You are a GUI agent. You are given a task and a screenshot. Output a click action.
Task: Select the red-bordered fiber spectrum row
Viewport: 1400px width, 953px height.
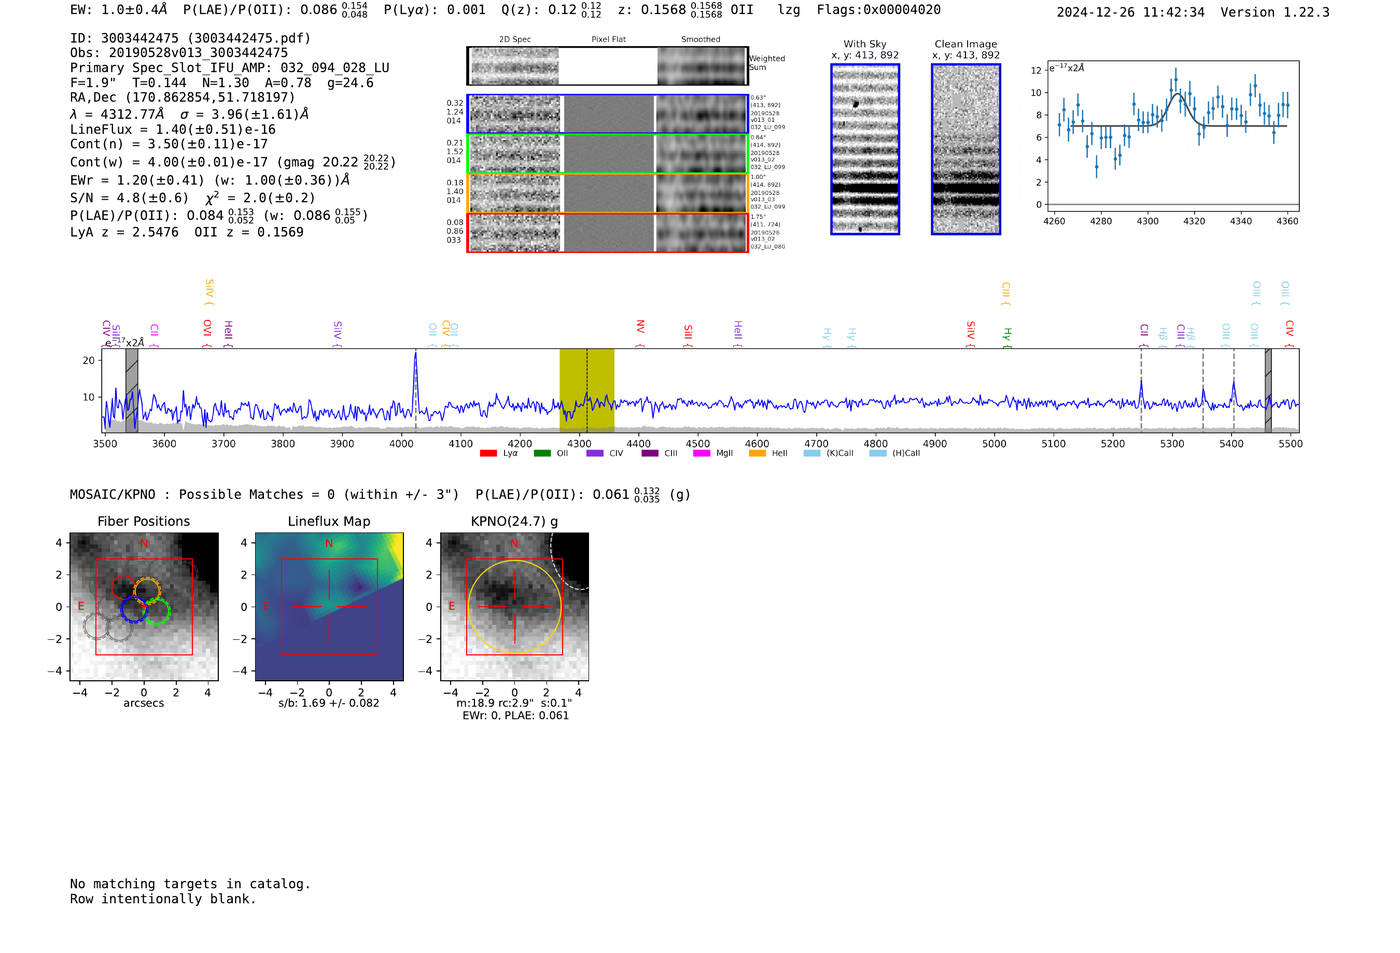click(x=607, y=232)
